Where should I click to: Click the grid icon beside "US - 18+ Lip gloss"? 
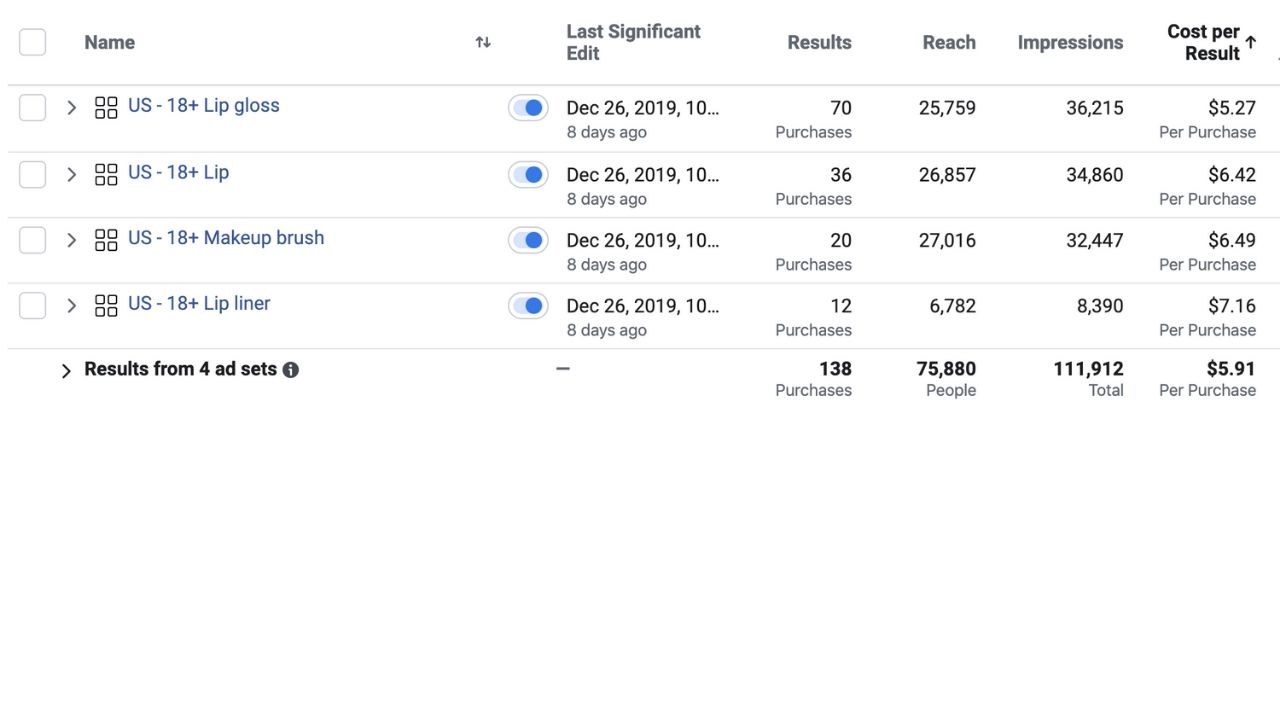pyautogui.click(x=106, y=107)
